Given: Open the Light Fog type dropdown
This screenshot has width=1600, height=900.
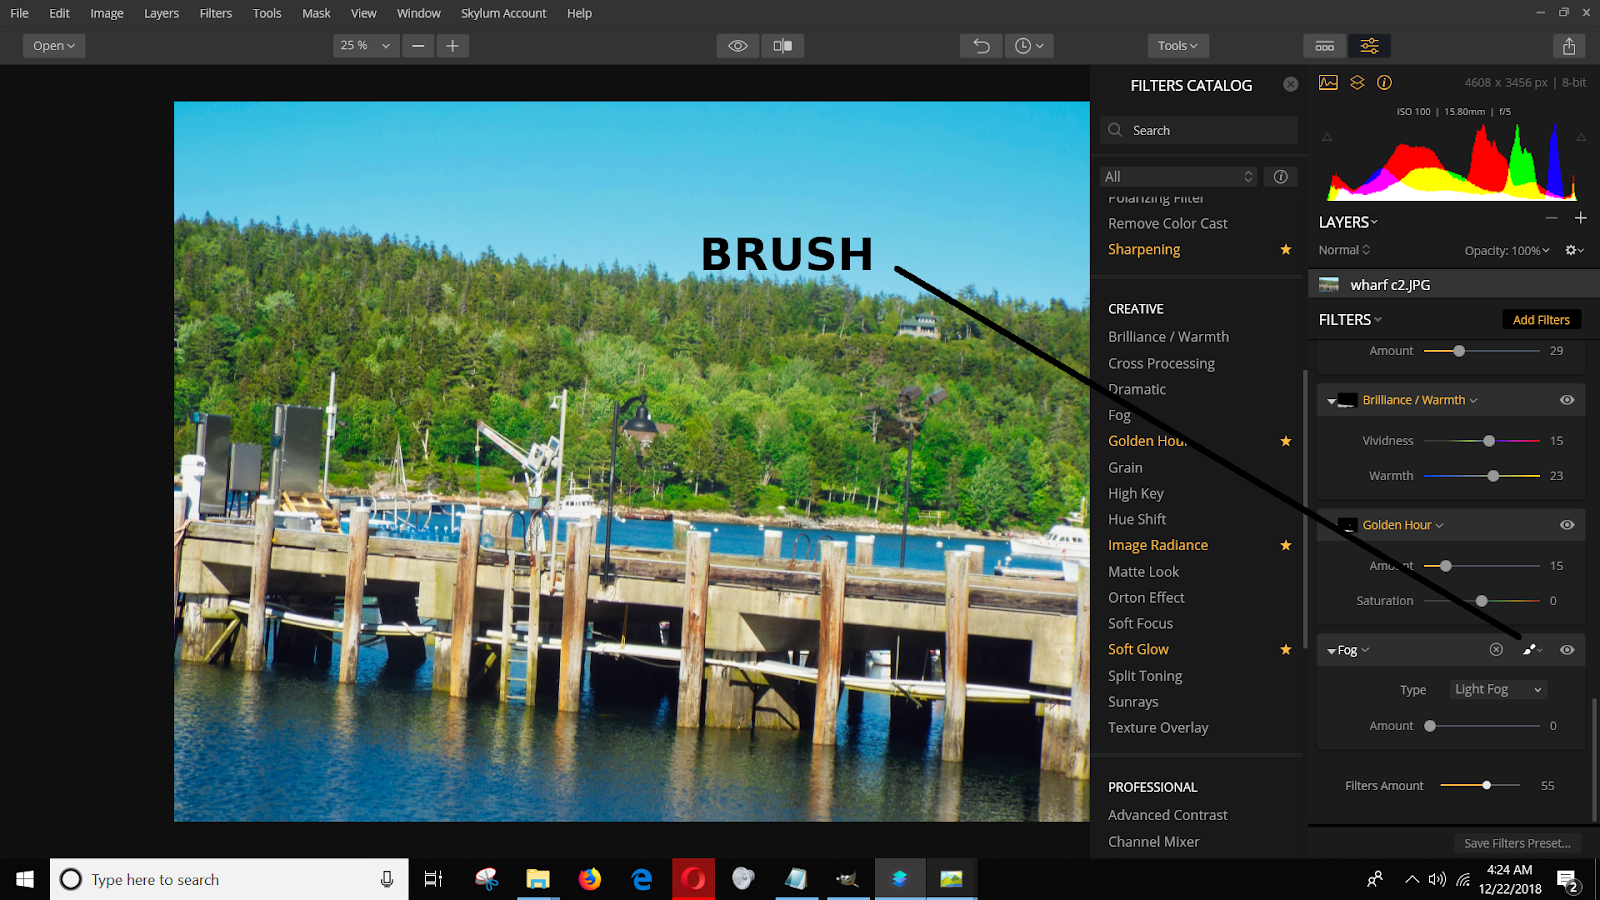Looking at the screenshot, I should click(1497, 689).
